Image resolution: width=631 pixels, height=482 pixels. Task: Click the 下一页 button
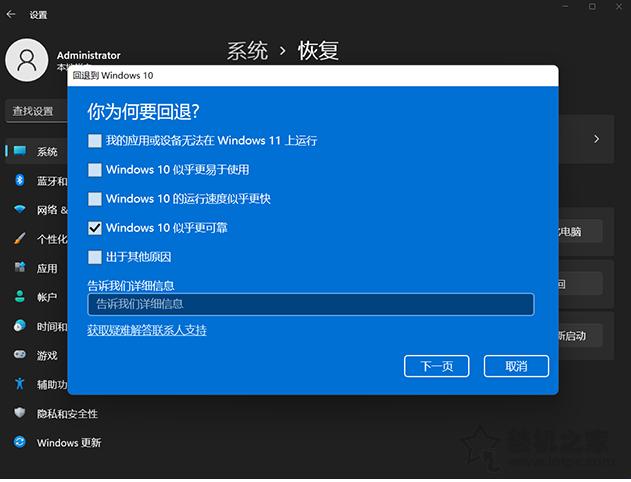point(437,366)
